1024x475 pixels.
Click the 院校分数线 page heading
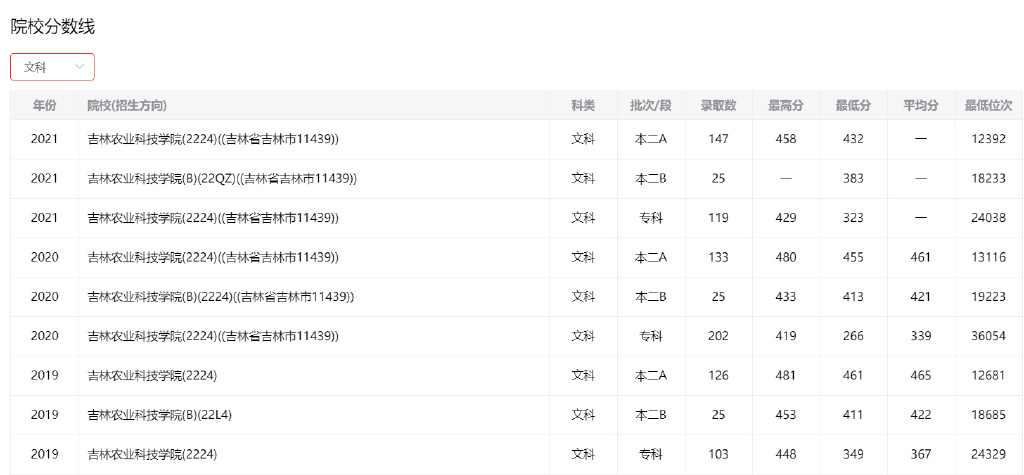[x=53, y=27]
